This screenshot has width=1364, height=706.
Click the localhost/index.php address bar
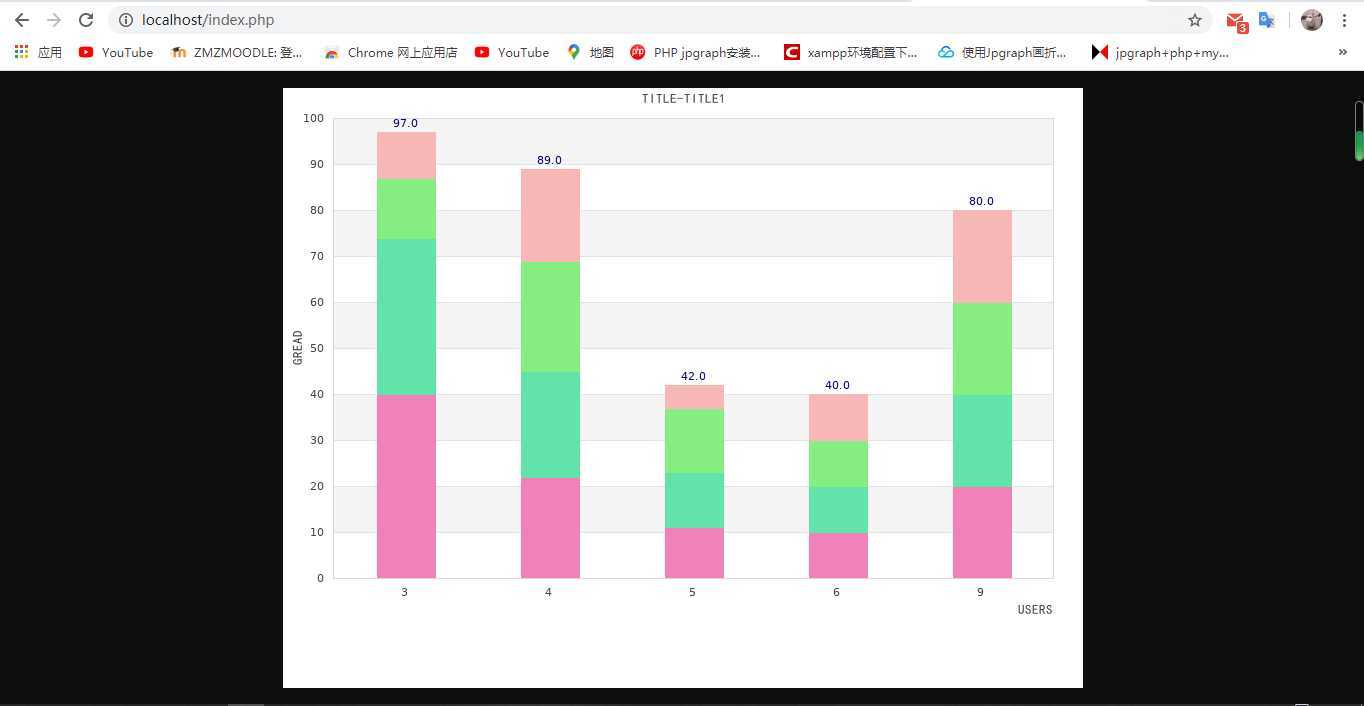[660, 20]
